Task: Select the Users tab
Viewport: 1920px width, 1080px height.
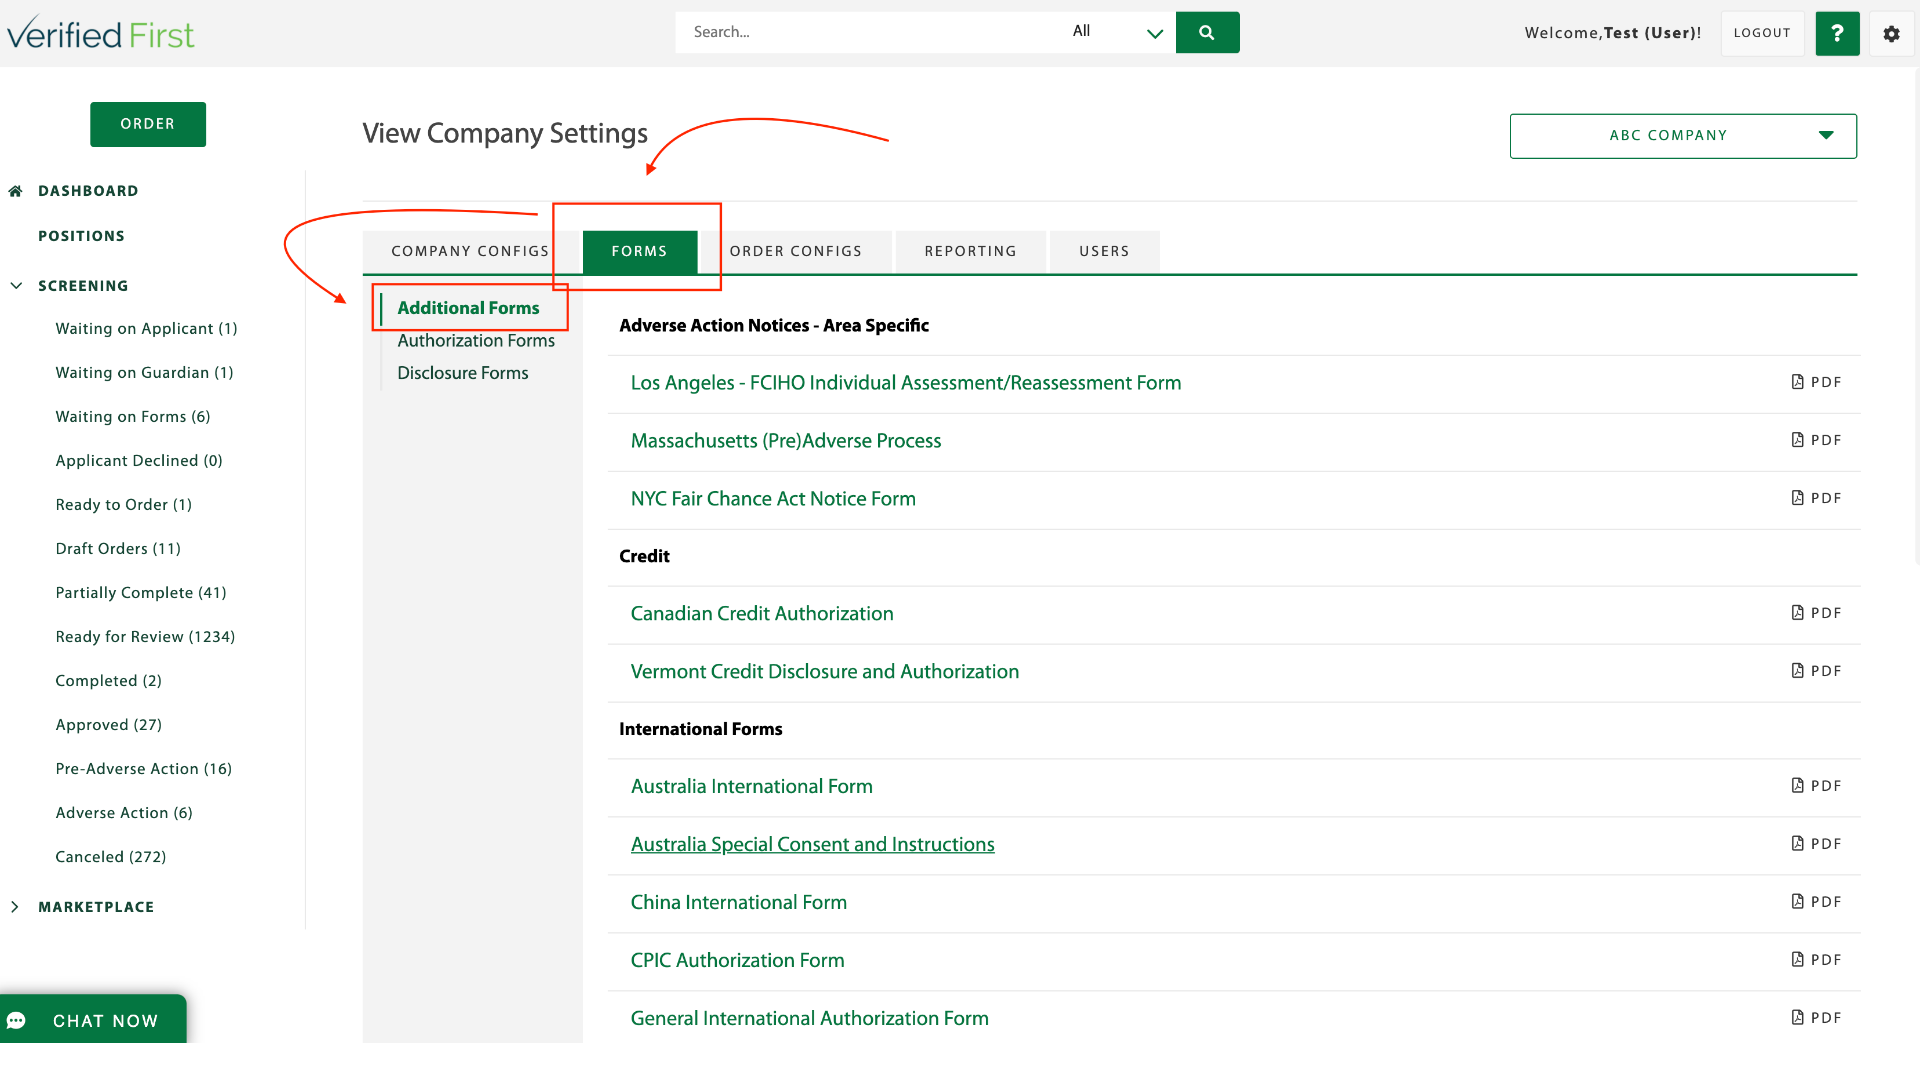Action: pyautogui.click(x=1104, y=251)
